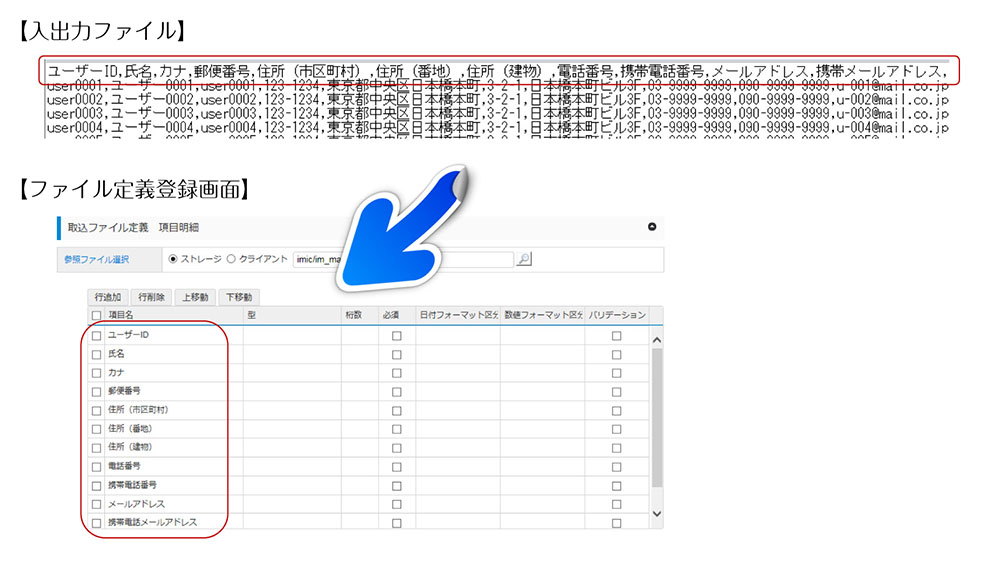The height and width of the screenshot is (563, 1000).
Task: Click the vertical scrollbar thumb
Action: (657, 417)
